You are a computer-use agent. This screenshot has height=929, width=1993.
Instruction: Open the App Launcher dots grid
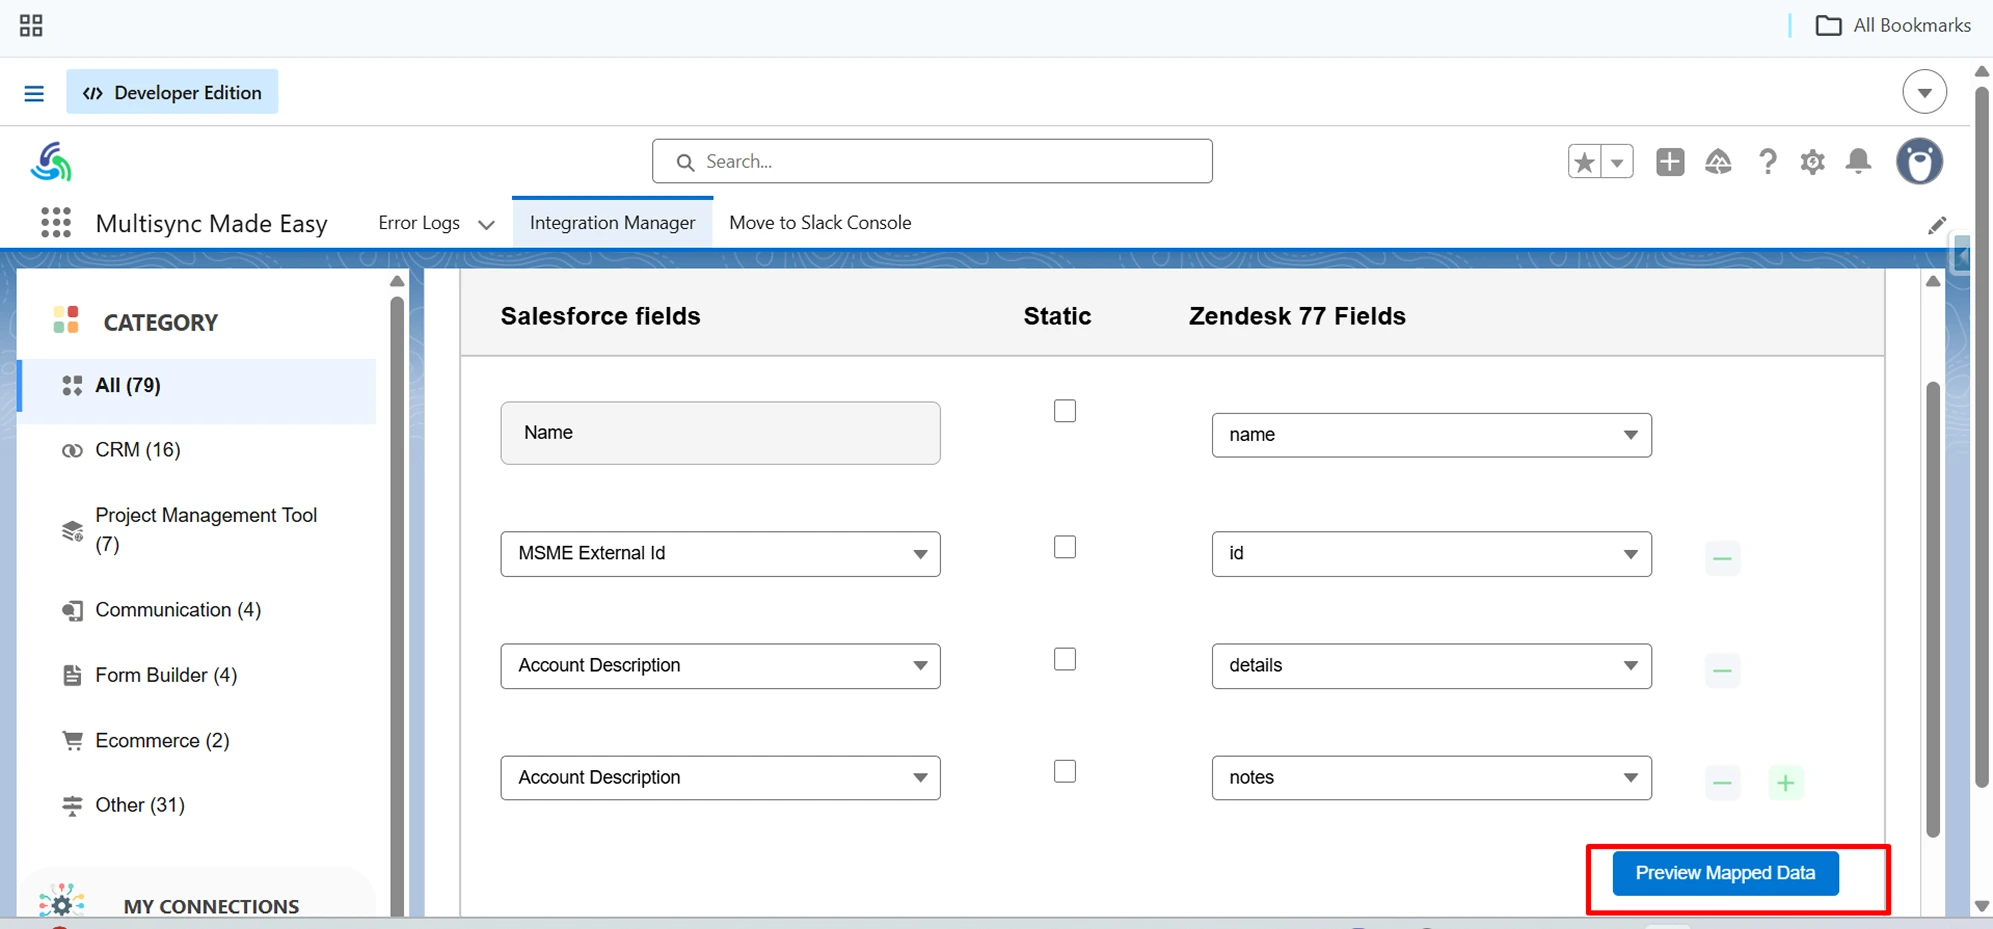(56, 222)
